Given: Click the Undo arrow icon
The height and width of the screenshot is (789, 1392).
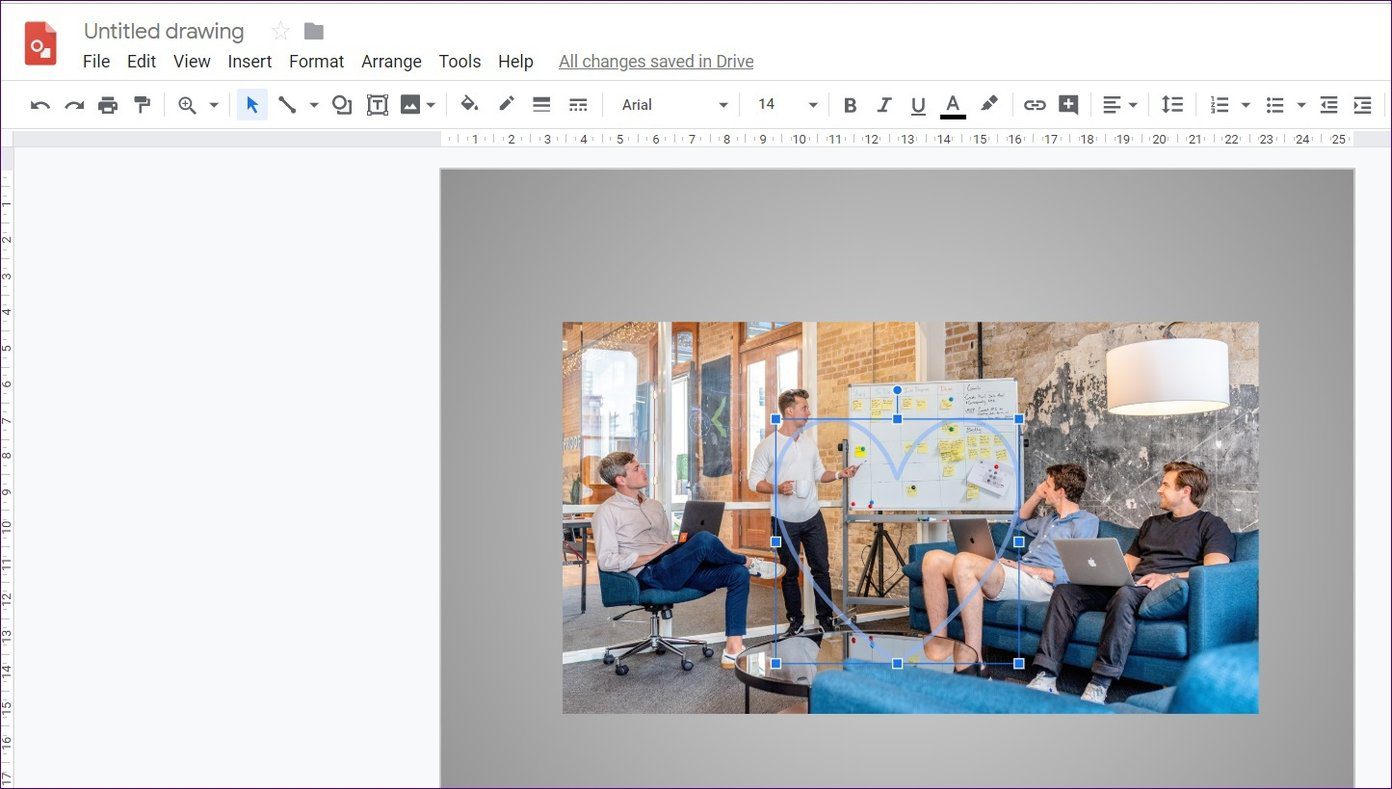Looking at the screenshot, I should pos(40,105).
